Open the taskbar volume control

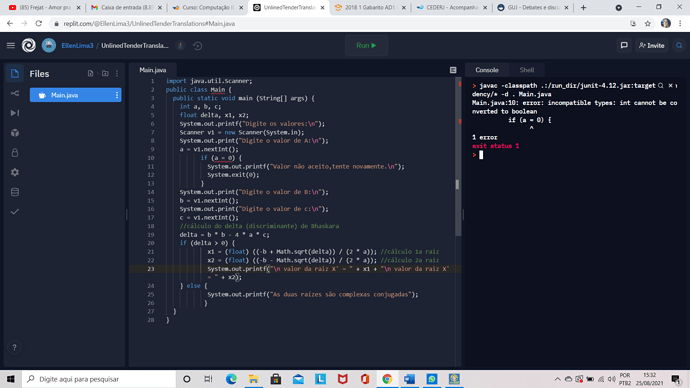[x=612, y=379]
